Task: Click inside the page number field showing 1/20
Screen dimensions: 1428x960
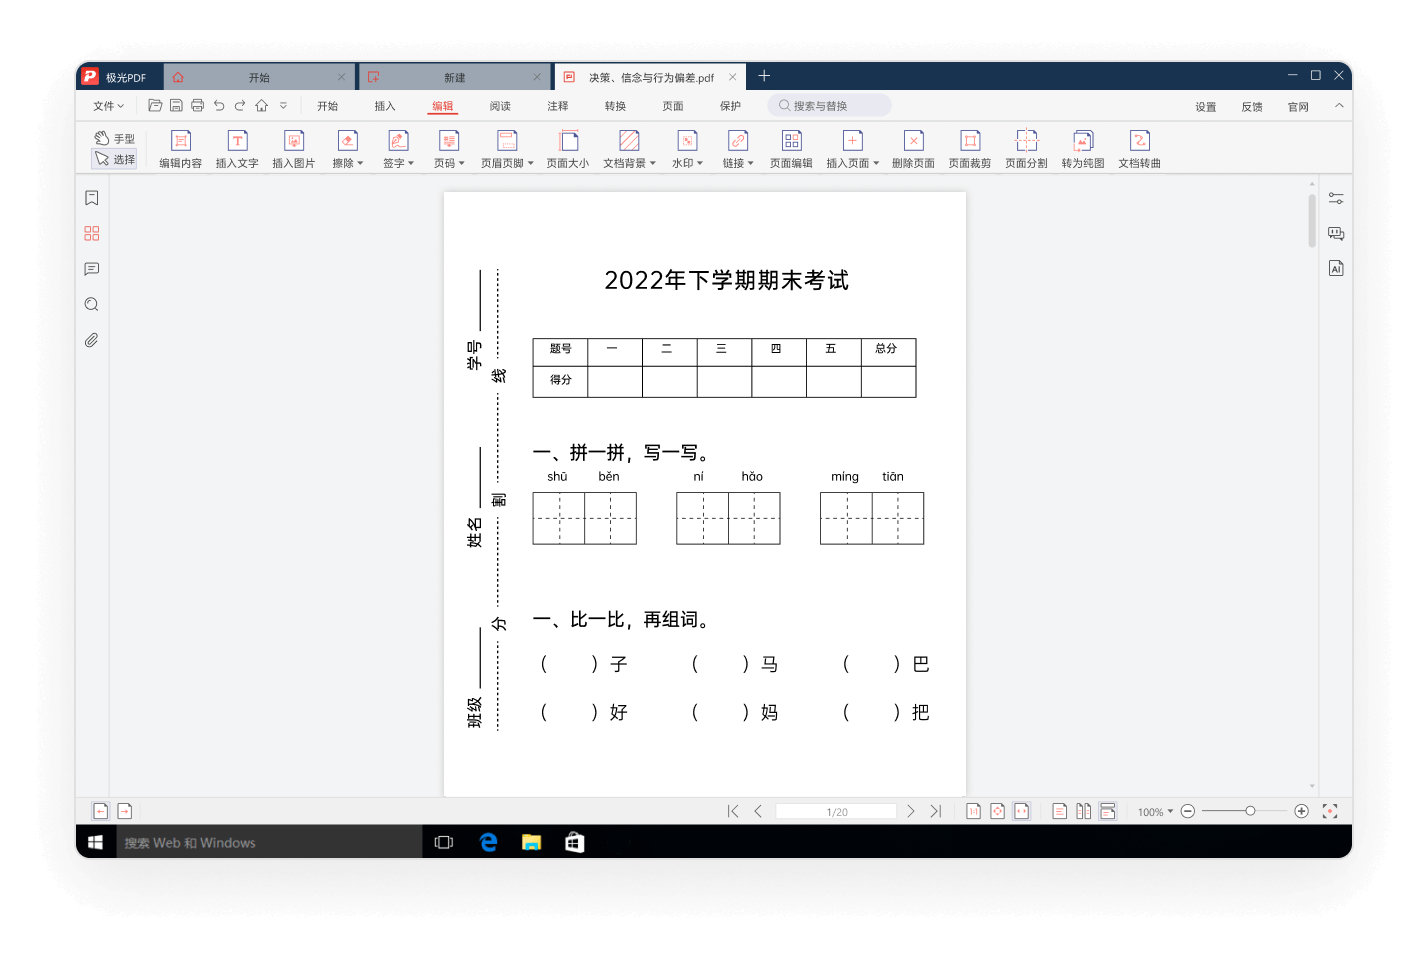Action: click(836, 810)
